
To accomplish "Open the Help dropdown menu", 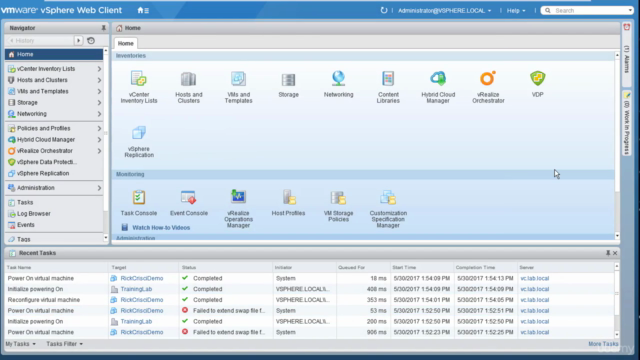I will (516, 11).
